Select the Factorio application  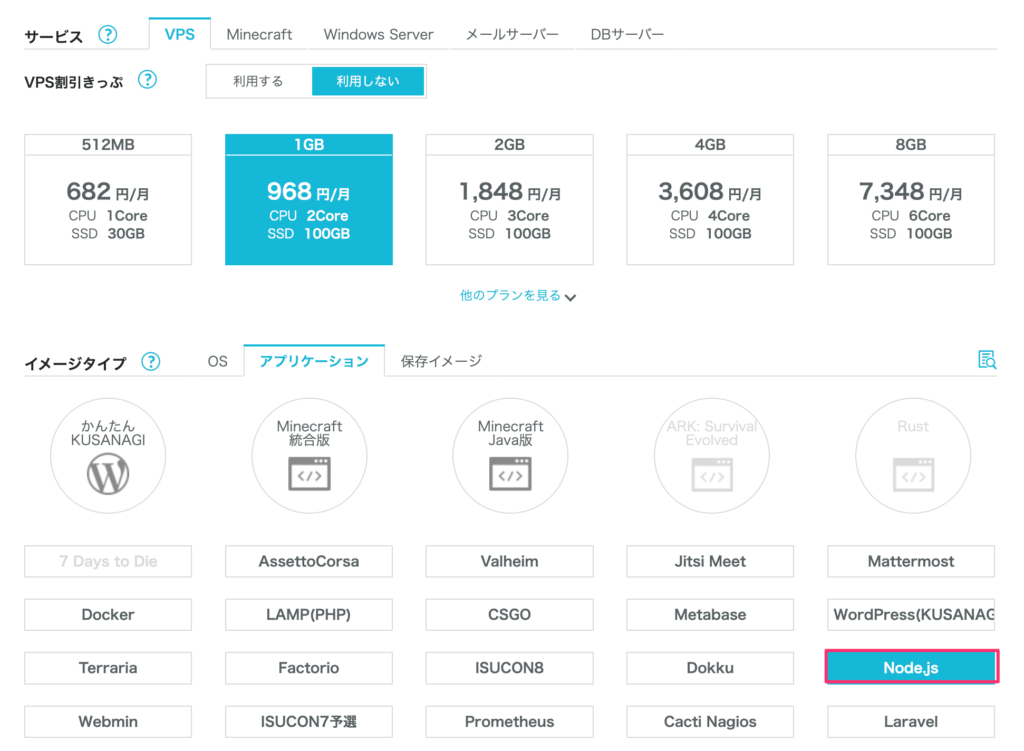309,668
